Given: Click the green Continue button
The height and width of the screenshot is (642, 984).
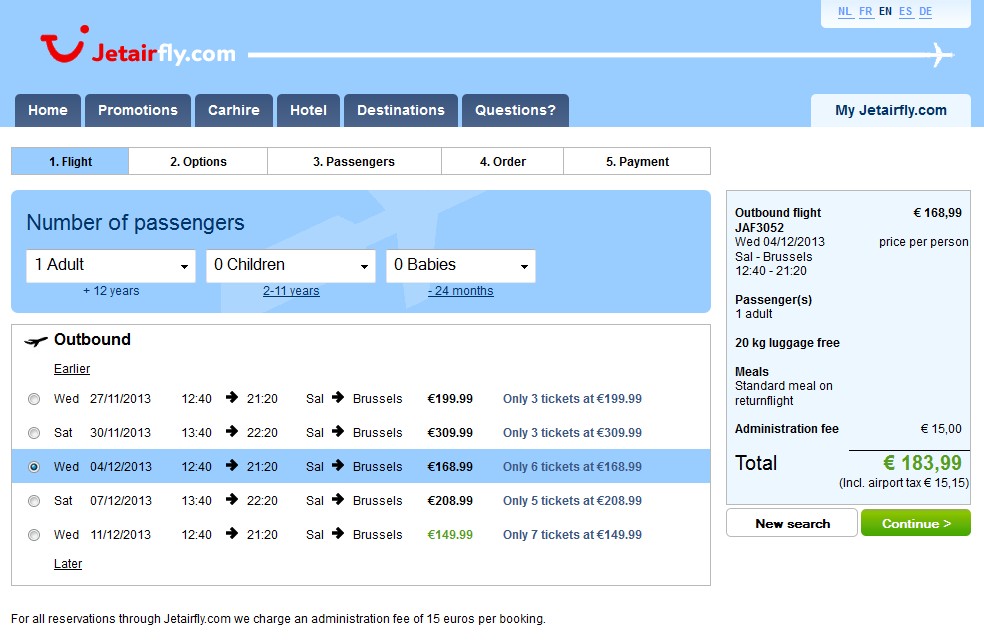Looking at the screenshot, I should point(916,523).
